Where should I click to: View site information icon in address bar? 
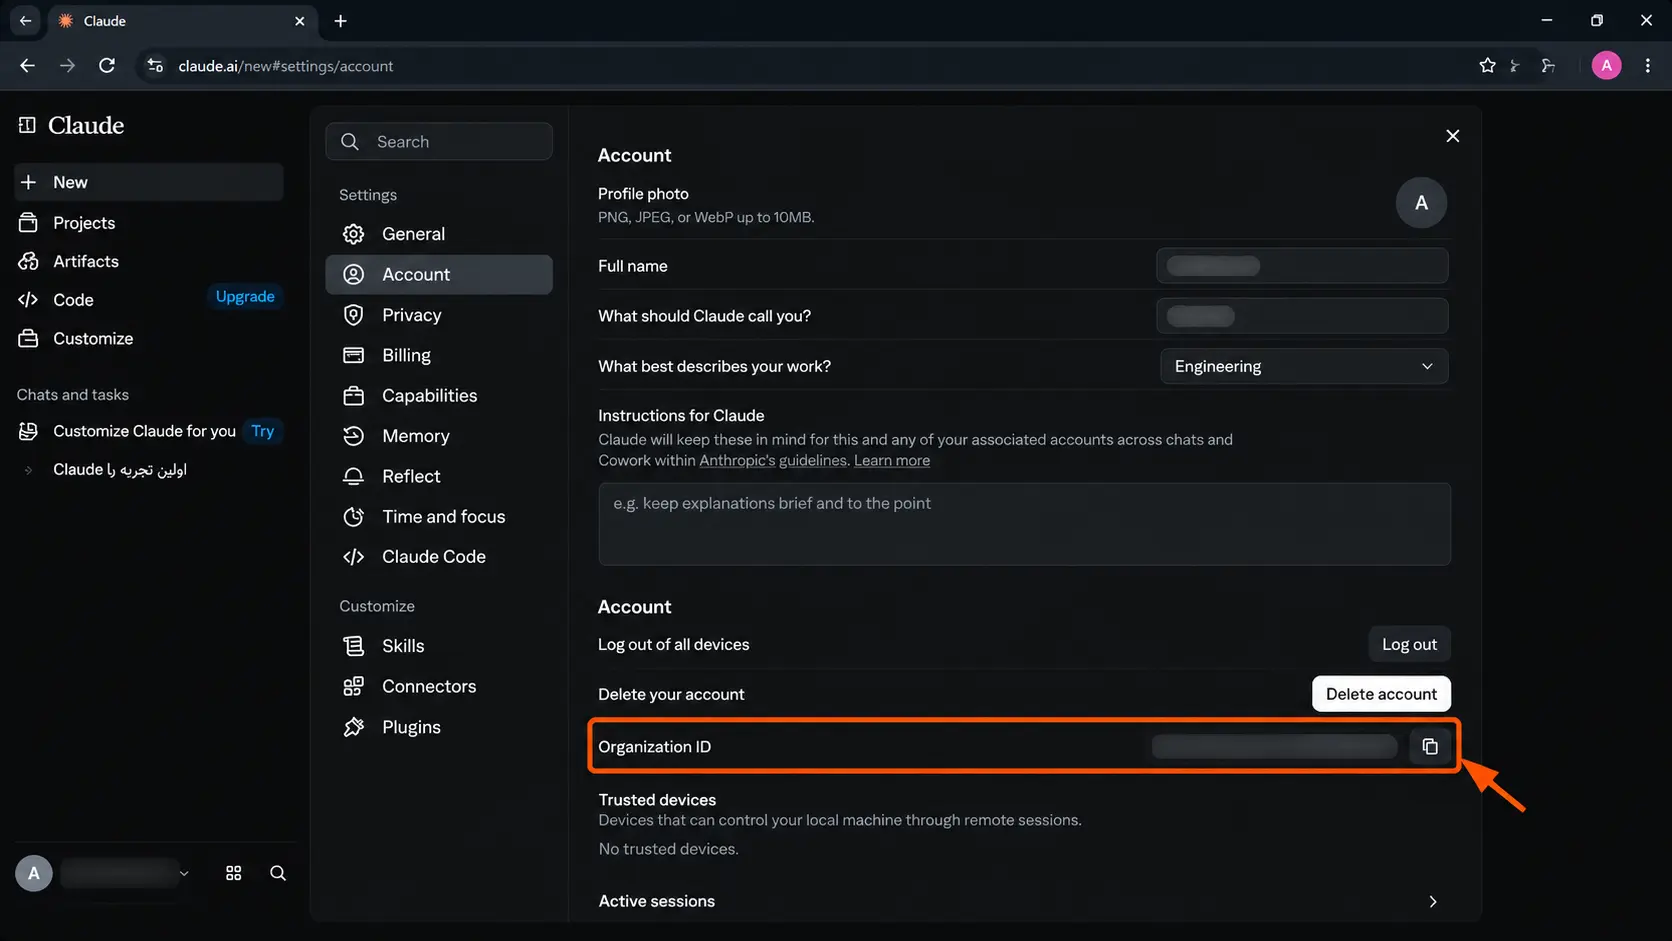click(155, 66)
